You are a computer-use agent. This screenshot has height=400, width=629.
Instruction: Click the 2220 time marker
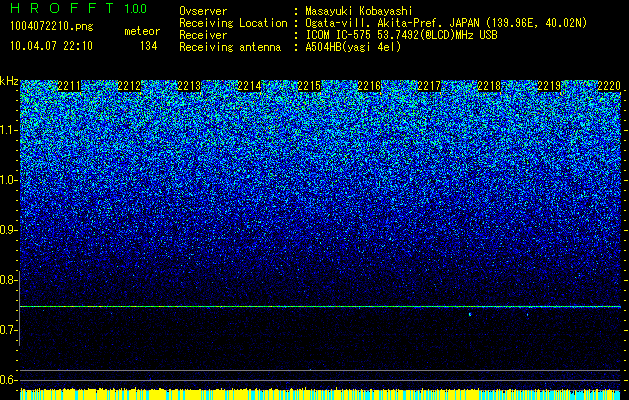click(x=609, y=86)
